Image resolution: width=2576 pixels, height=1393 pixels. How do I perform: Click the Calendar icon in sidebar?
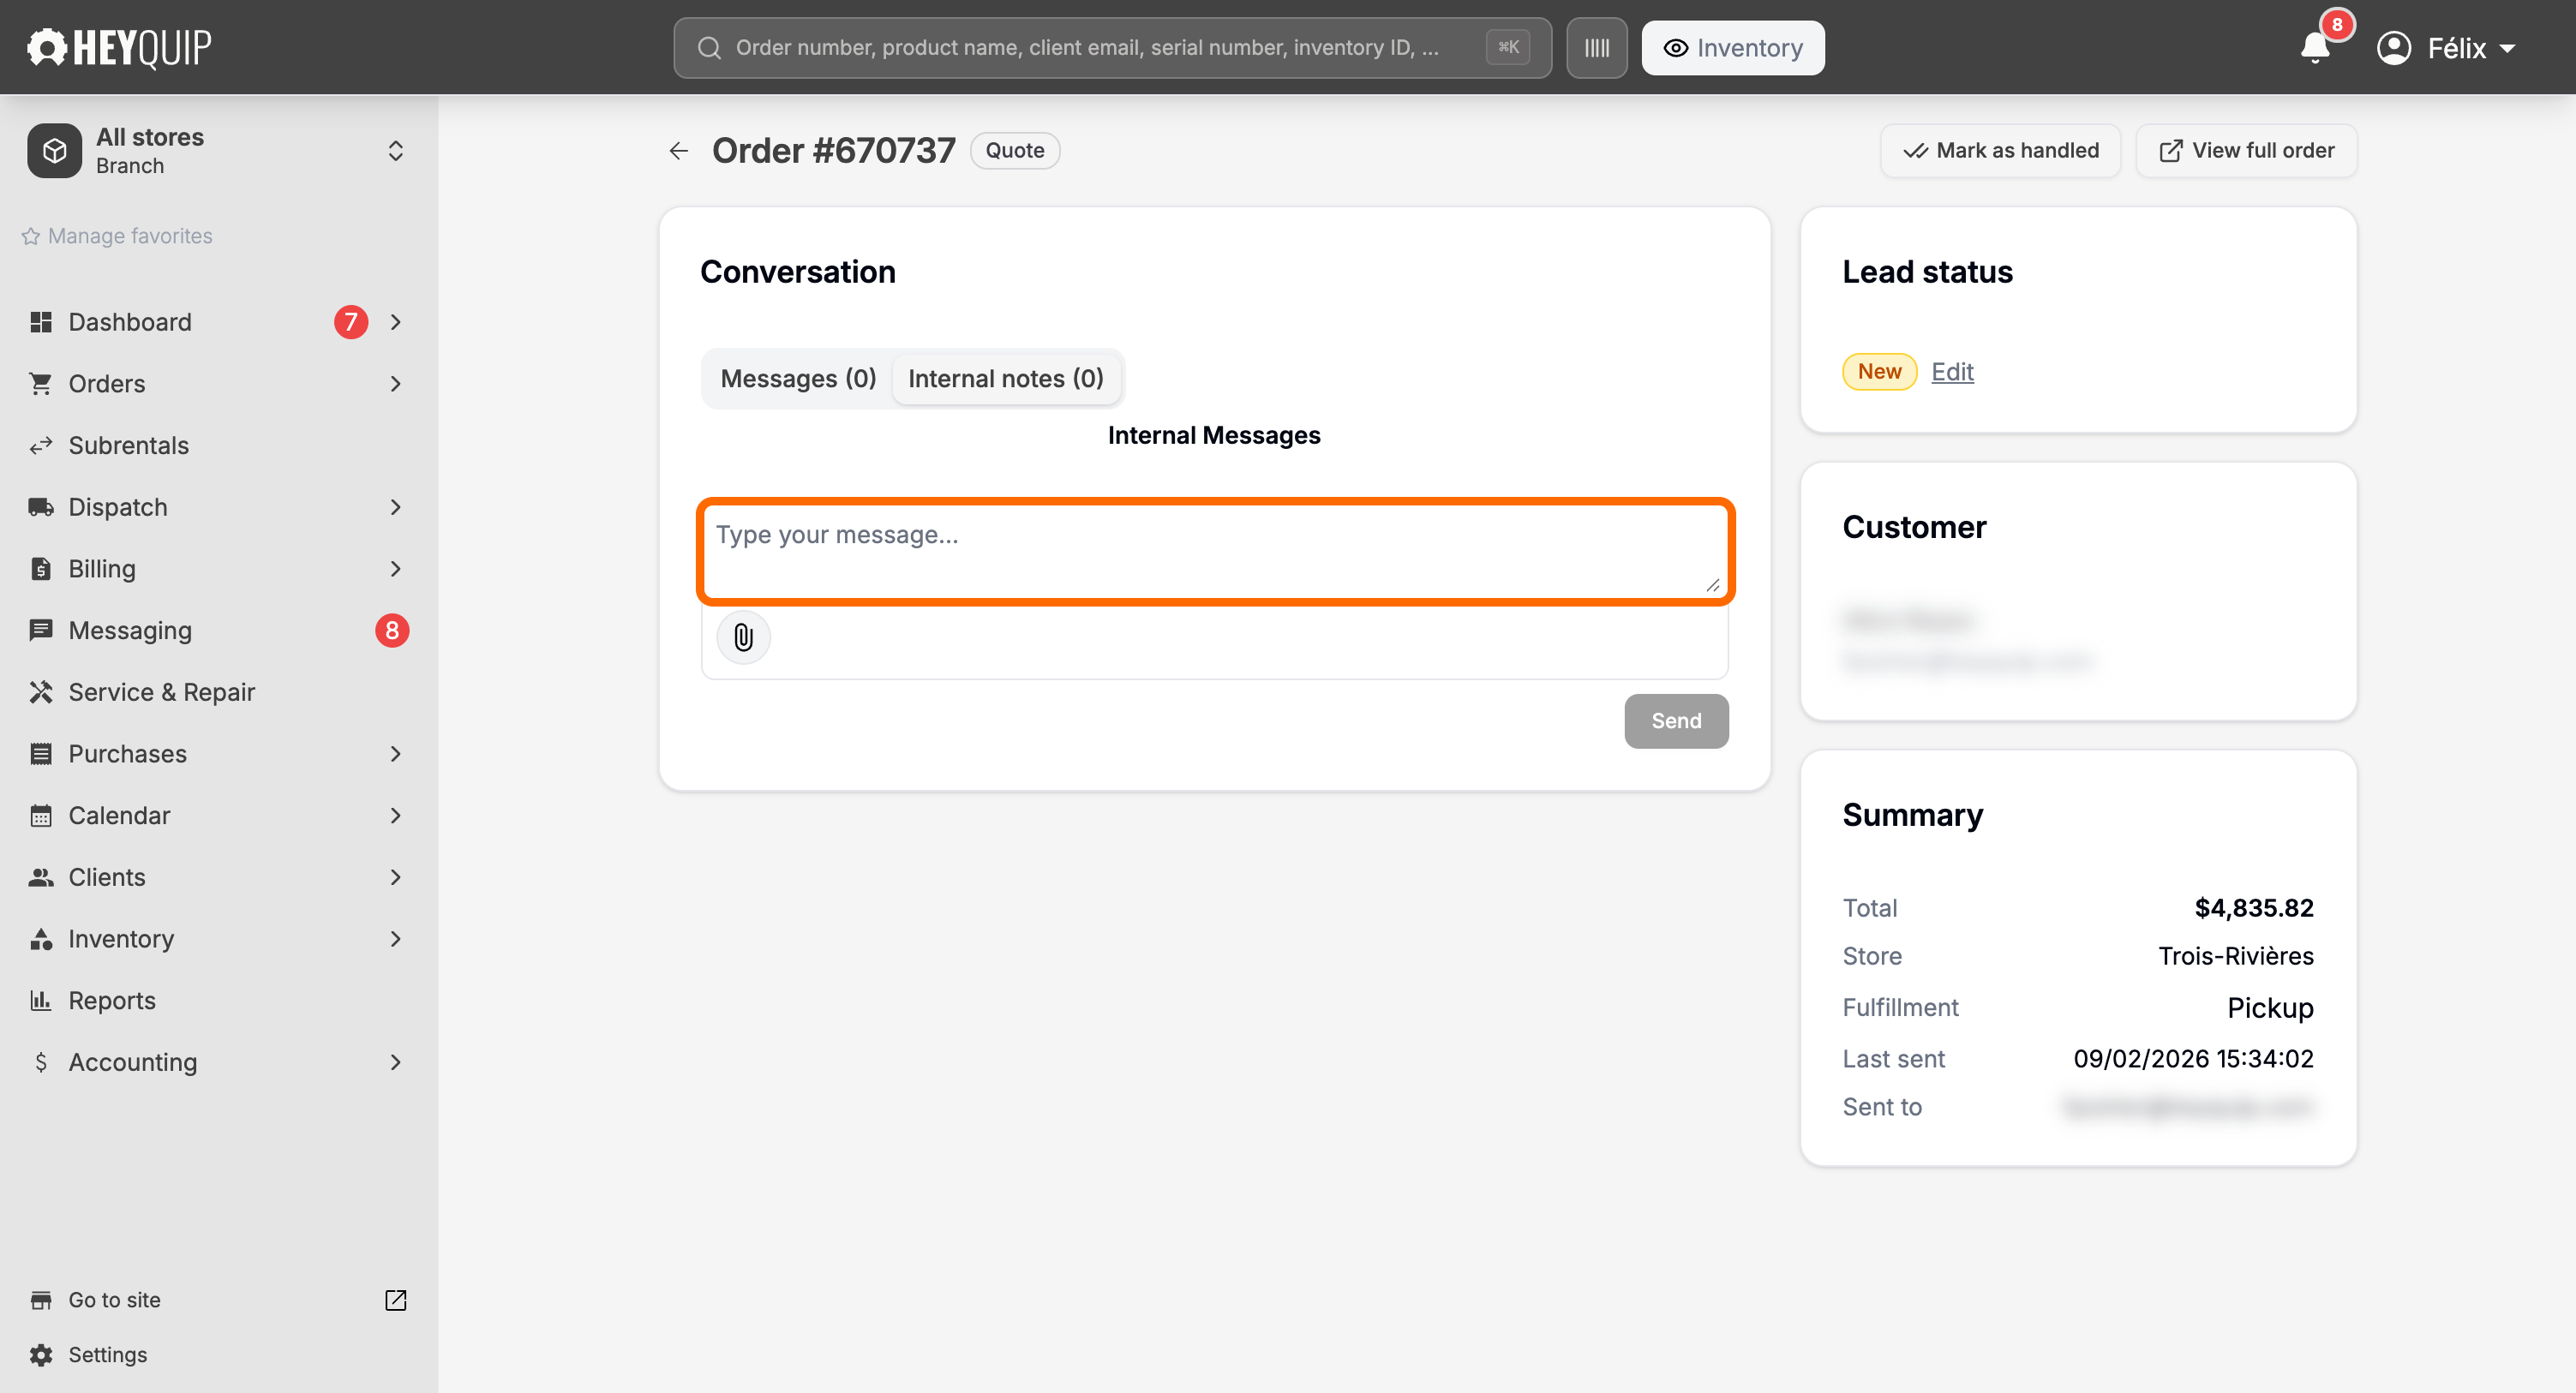[40, 815]
